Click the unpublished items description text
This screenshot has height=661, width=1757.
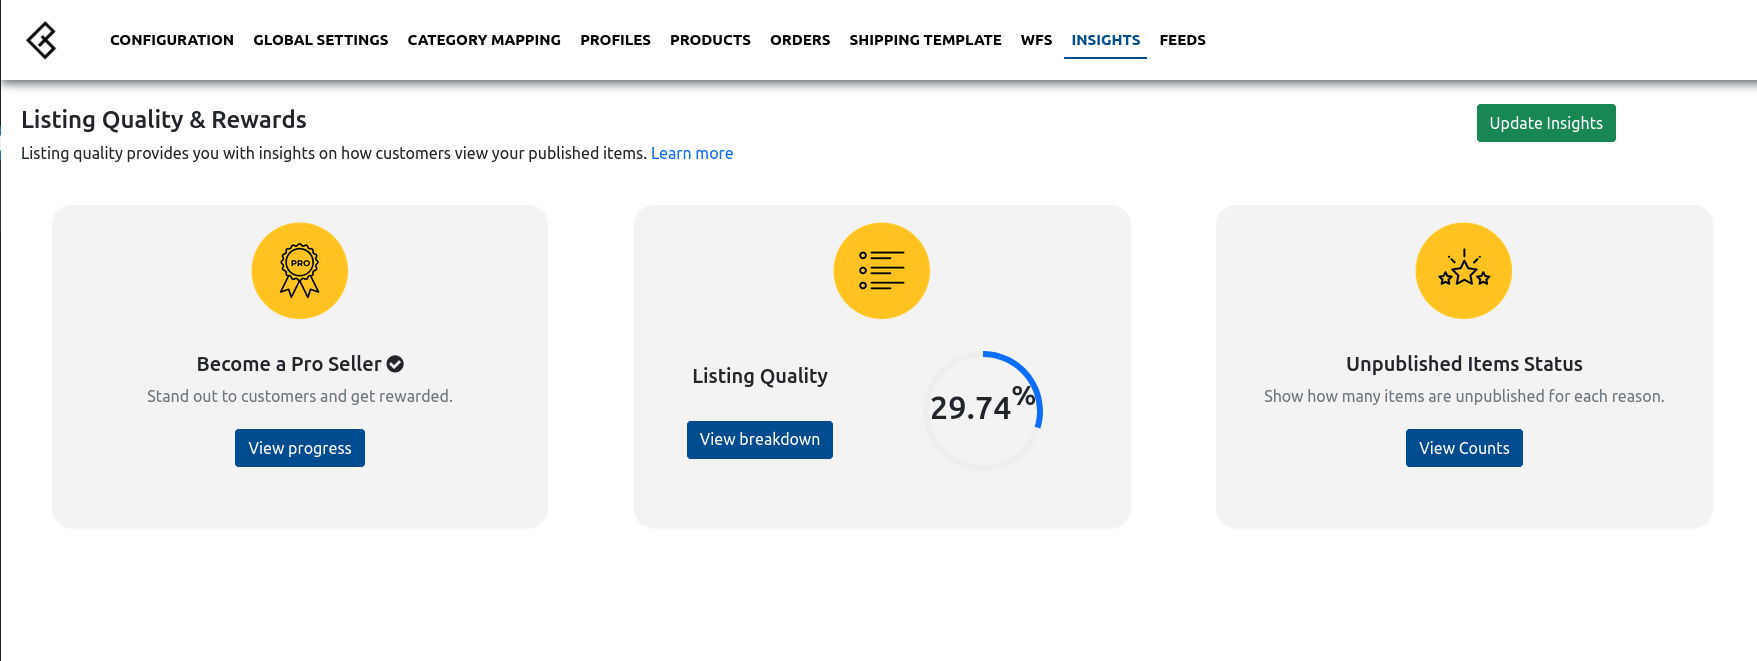pos(1464,396)
